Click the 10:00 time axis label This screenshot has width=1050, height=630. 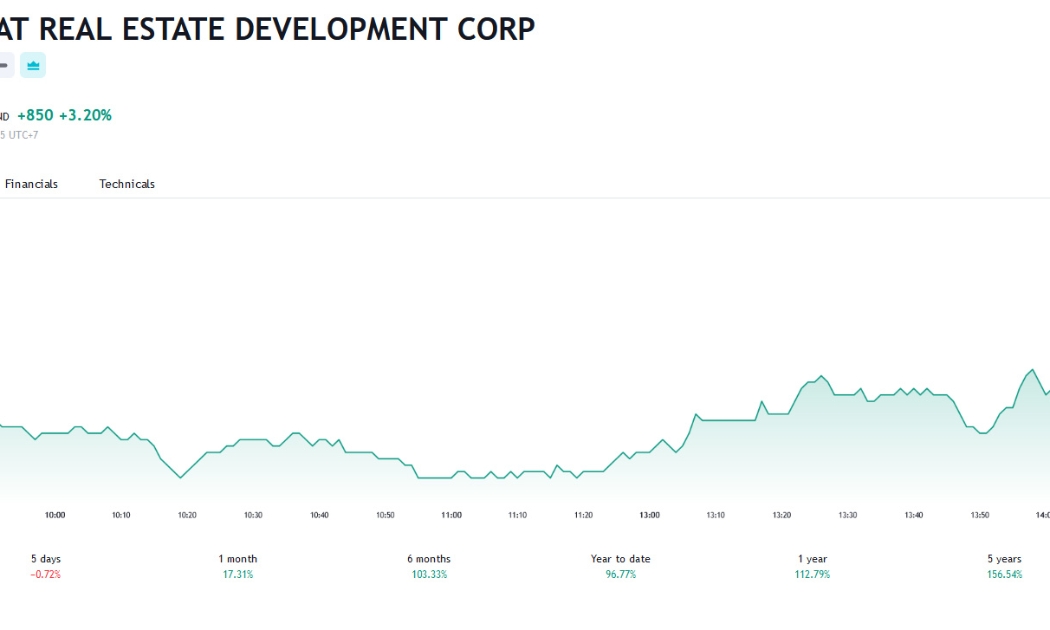pyautogui.click(x=55, y=515)
